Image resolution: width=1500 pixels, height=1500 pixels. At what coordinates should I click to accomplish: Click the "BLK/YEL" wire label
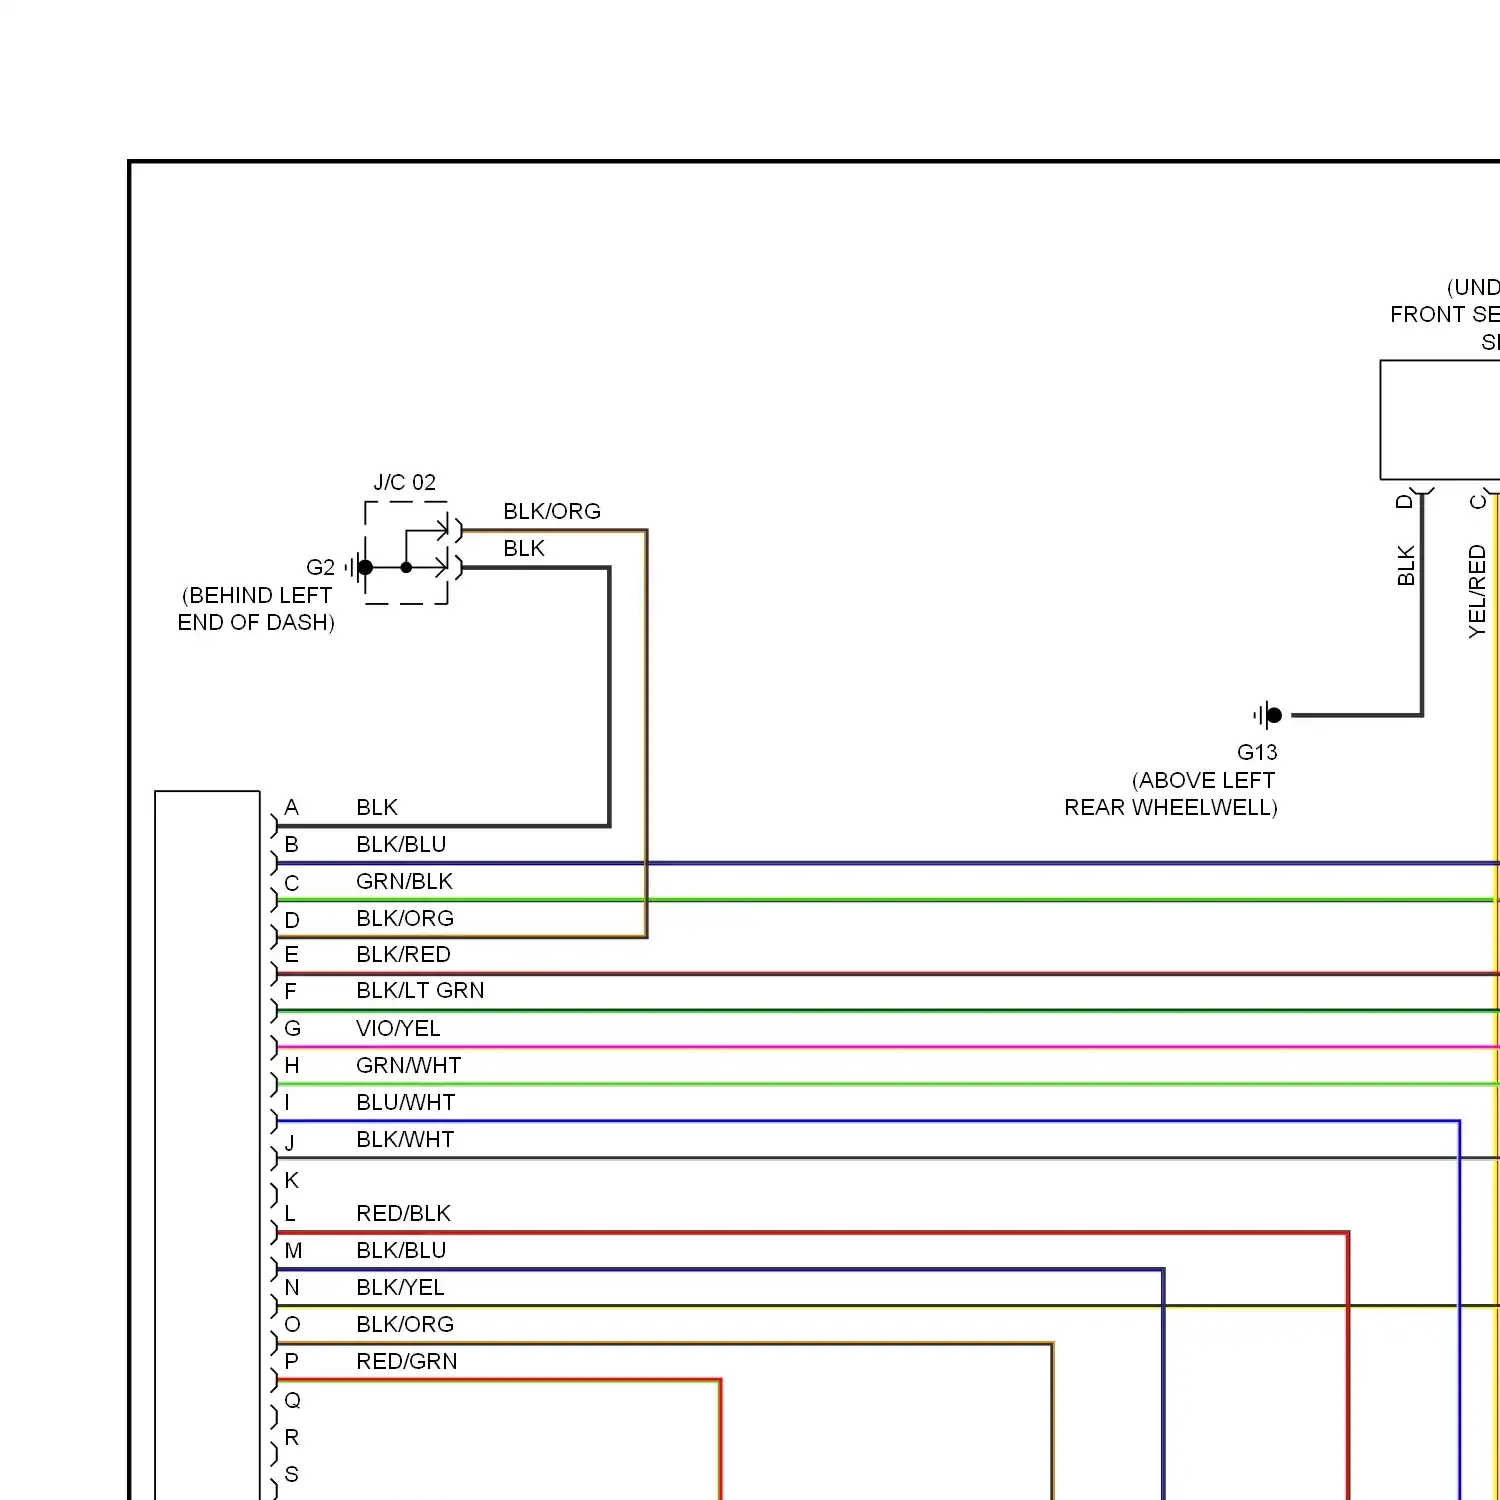coord(400,1287)
